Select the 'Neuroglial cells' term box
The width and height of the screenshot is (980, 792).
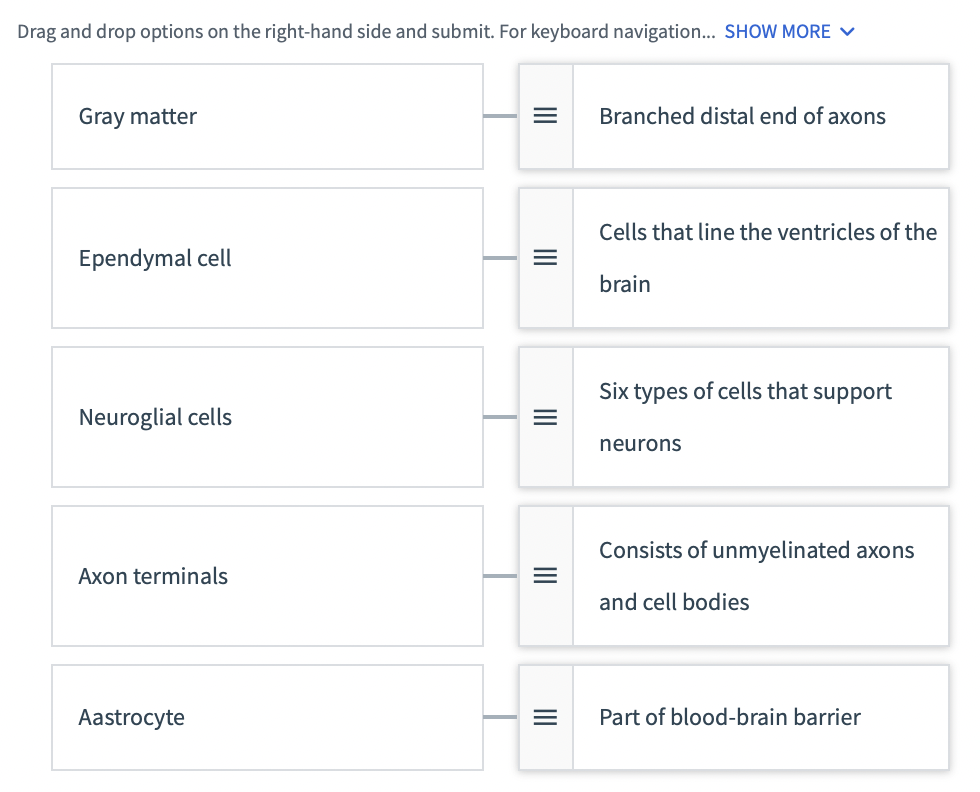(266, 417)
